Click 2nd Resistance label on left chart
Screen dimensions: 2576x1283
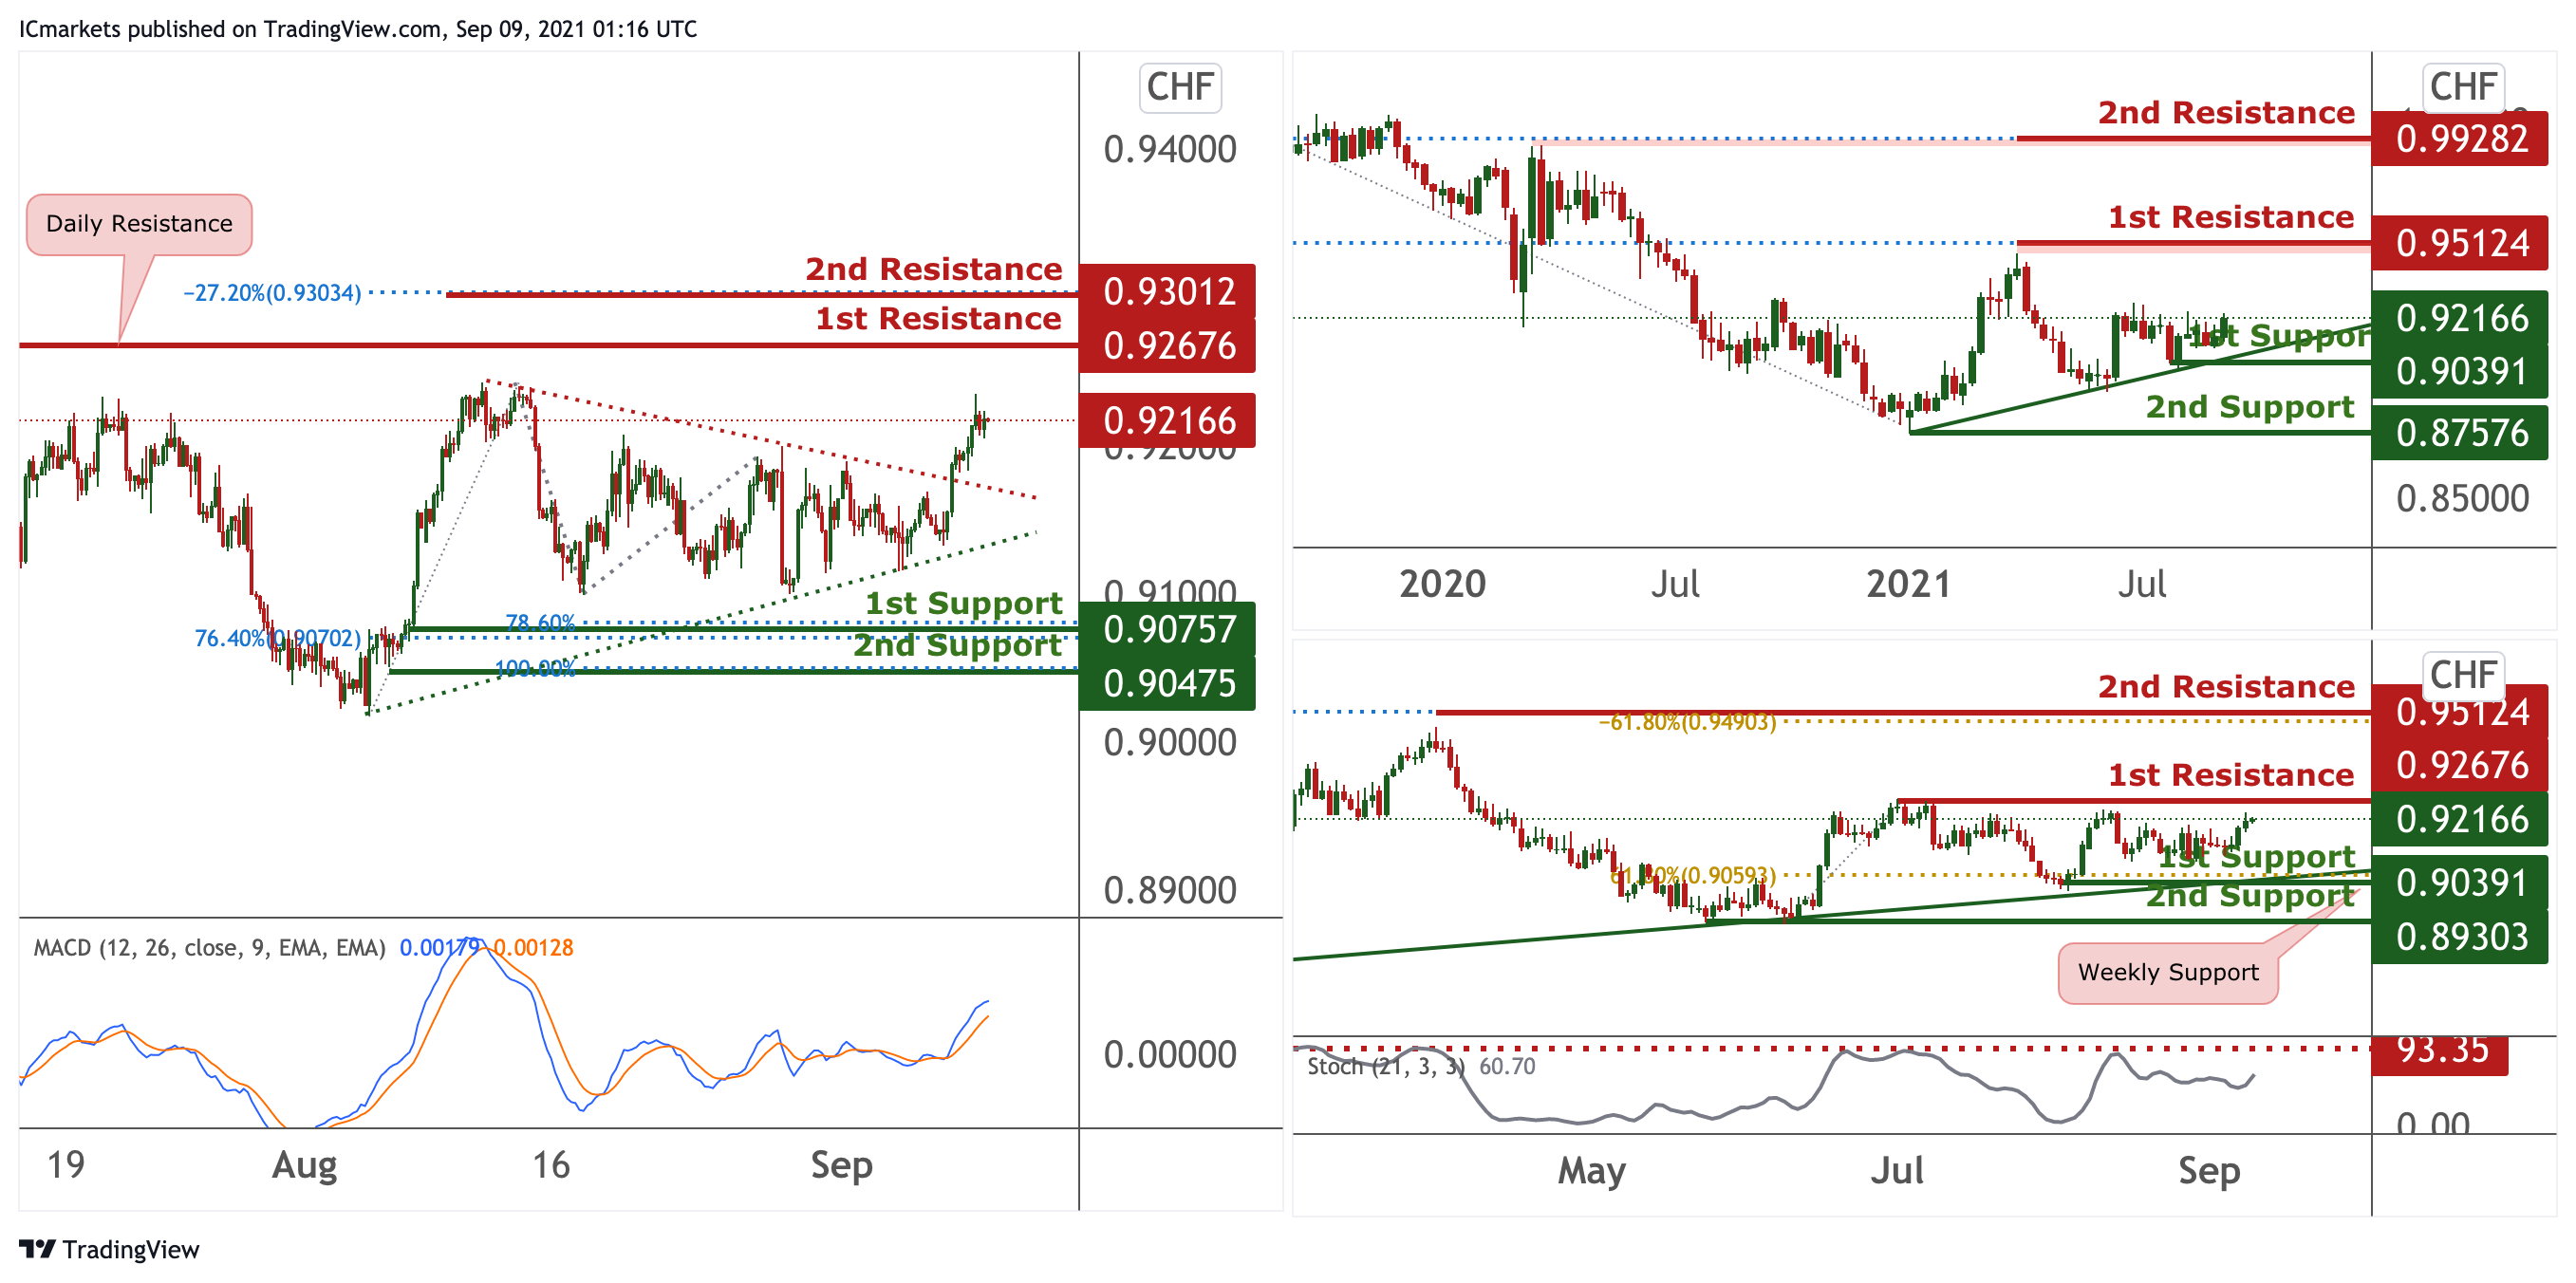pos(934,270)
